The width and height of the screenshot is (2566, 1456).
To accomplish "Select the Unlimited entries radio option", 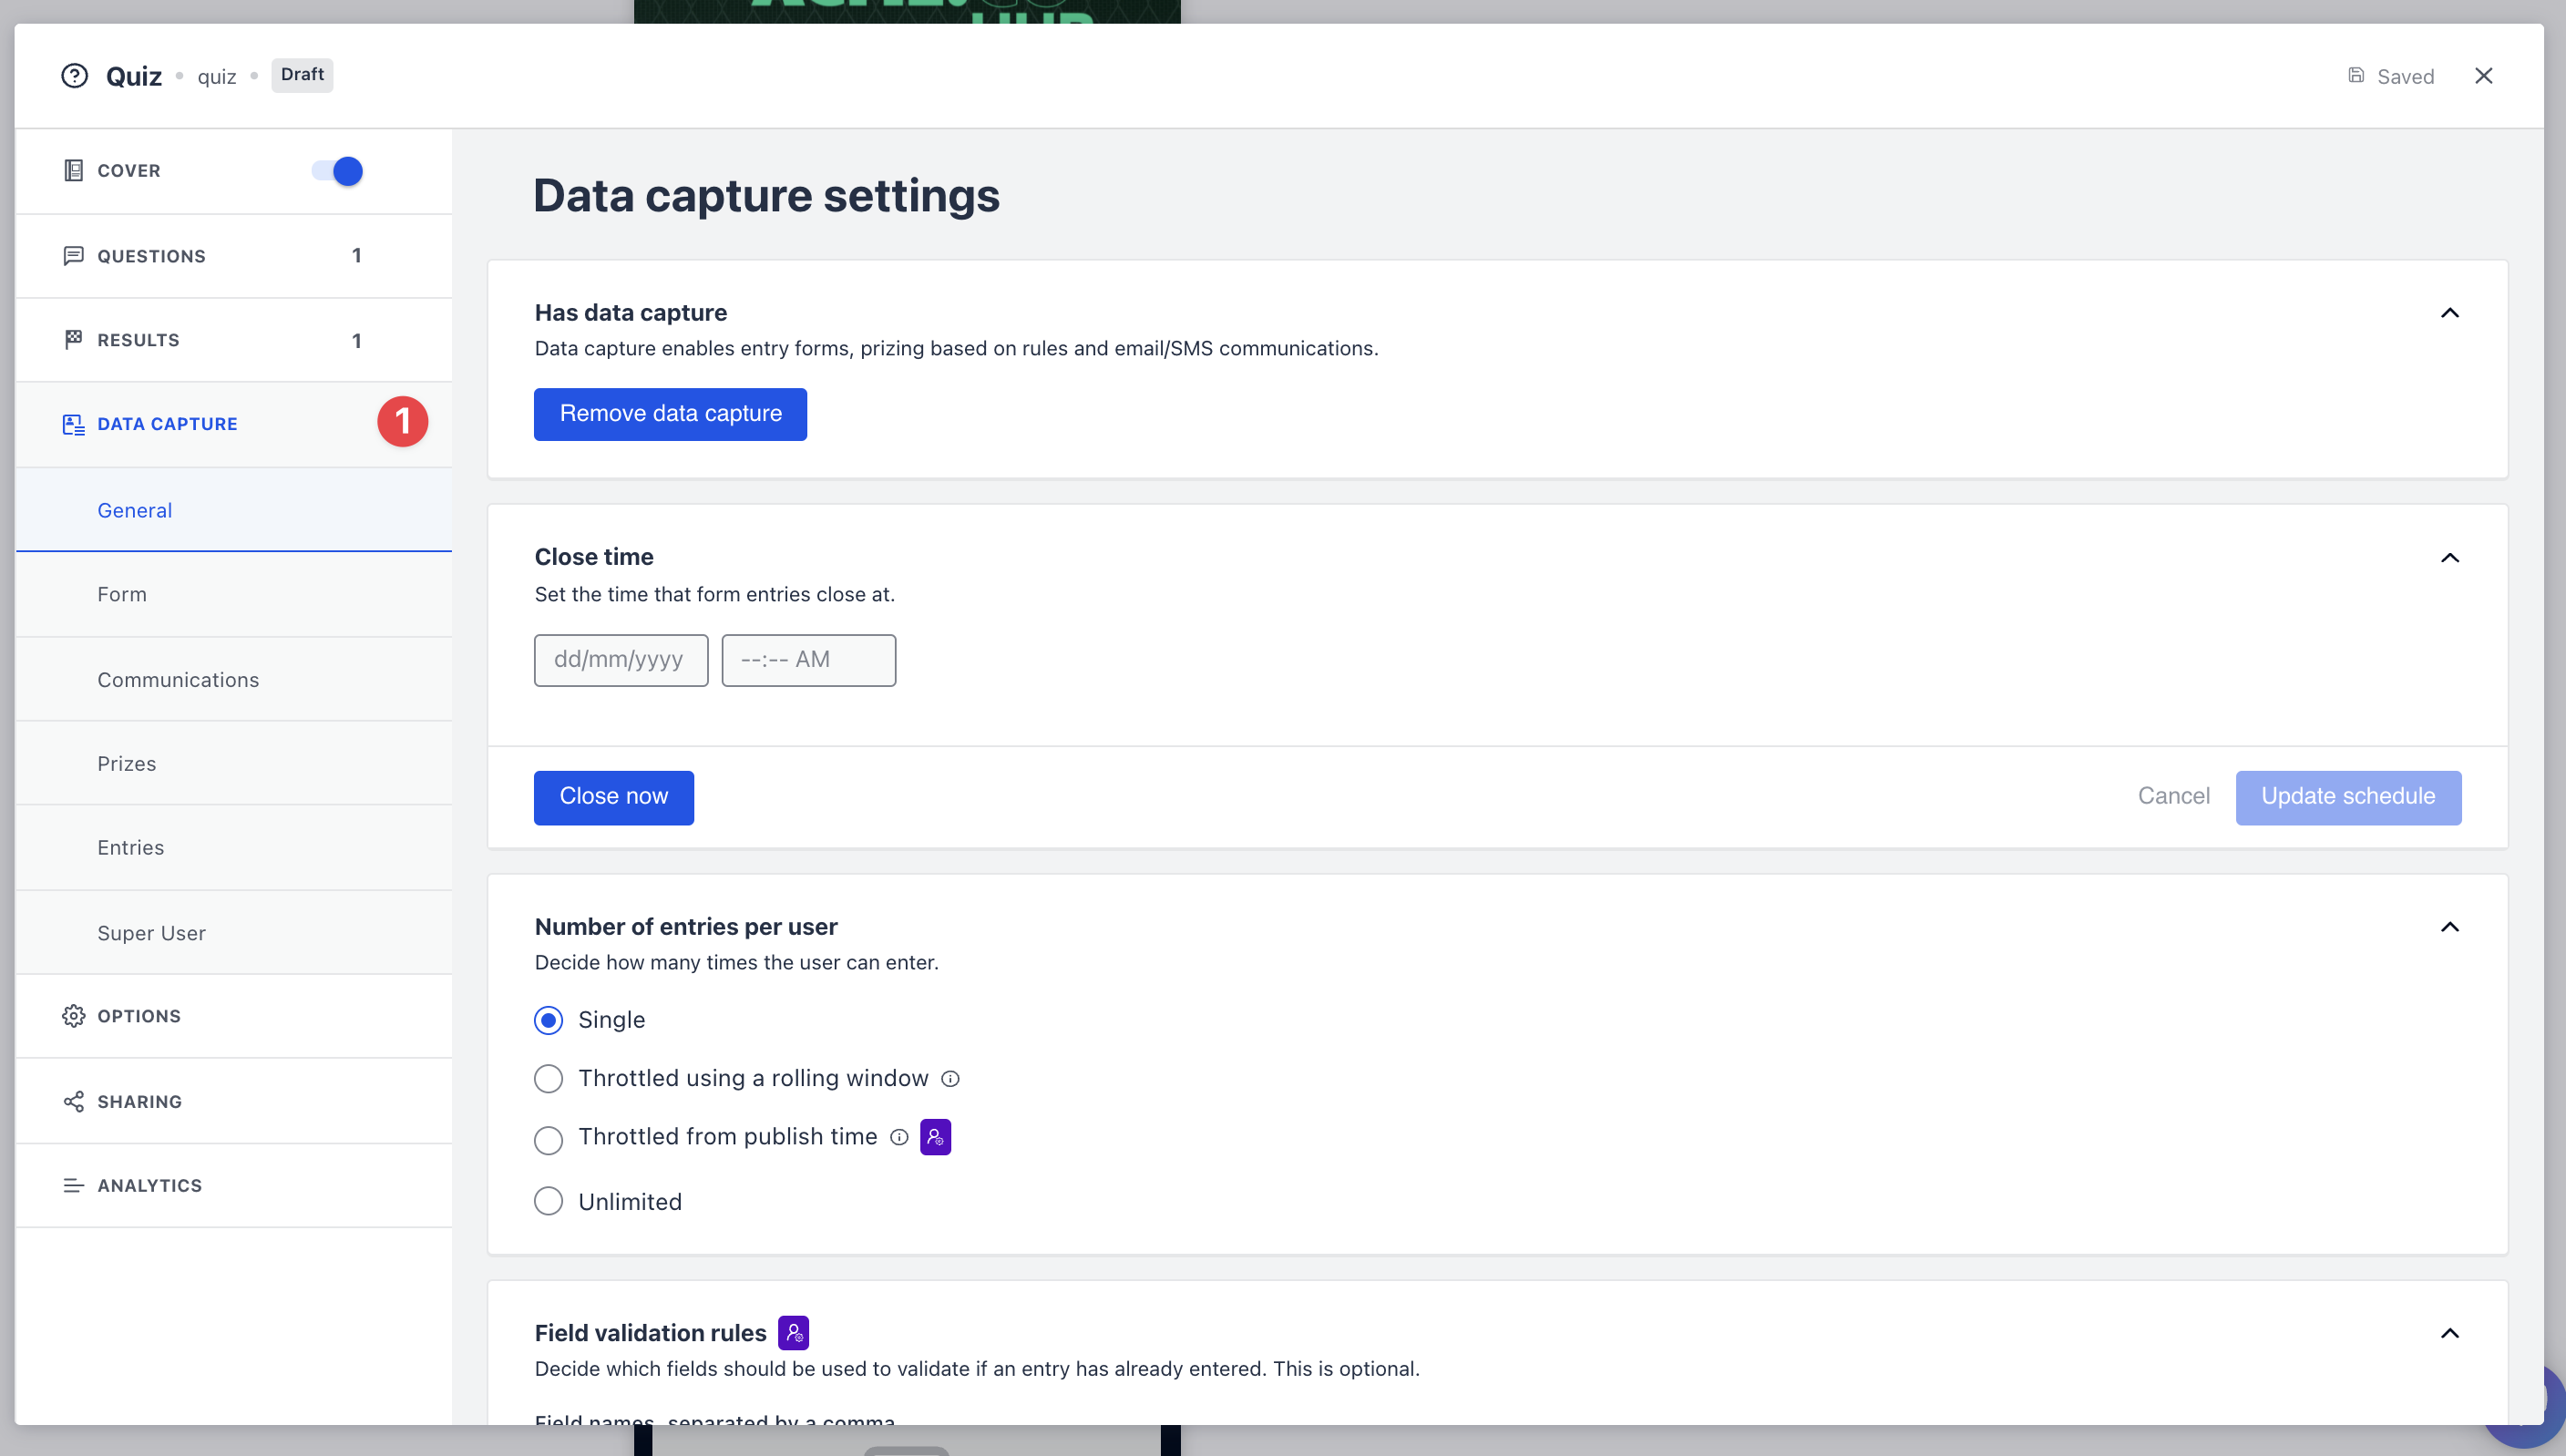I will pos(548,1201).
